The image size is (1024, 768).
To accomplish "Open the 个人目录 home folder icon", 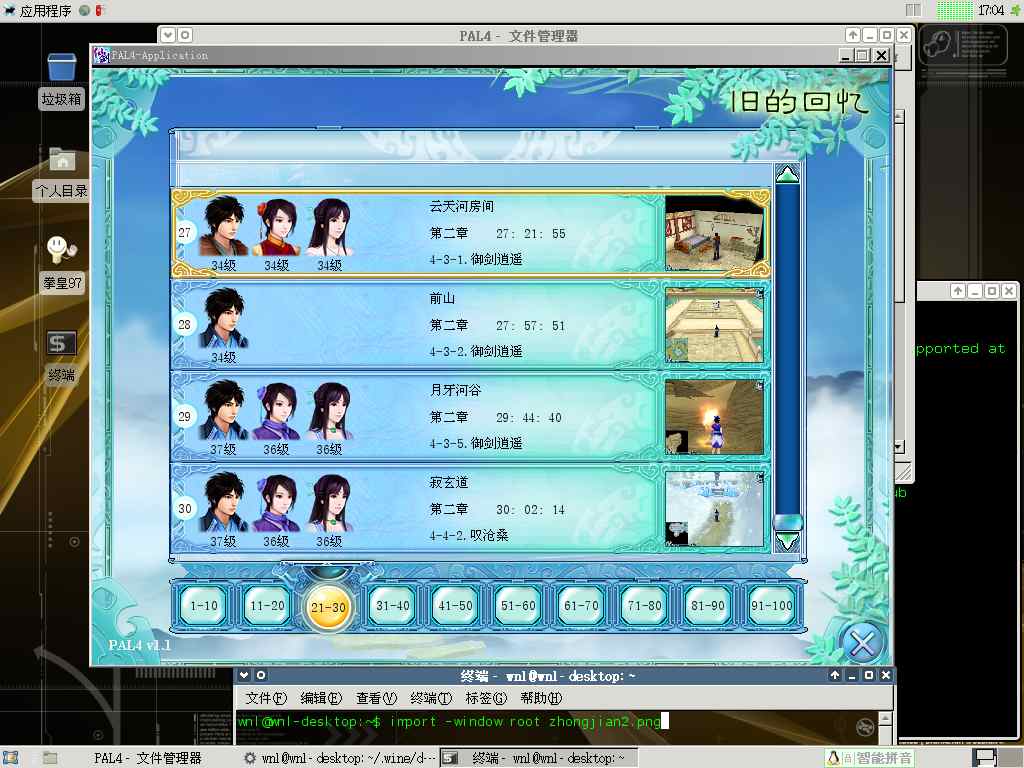I will pyautogui.click(x=61, y=173).
